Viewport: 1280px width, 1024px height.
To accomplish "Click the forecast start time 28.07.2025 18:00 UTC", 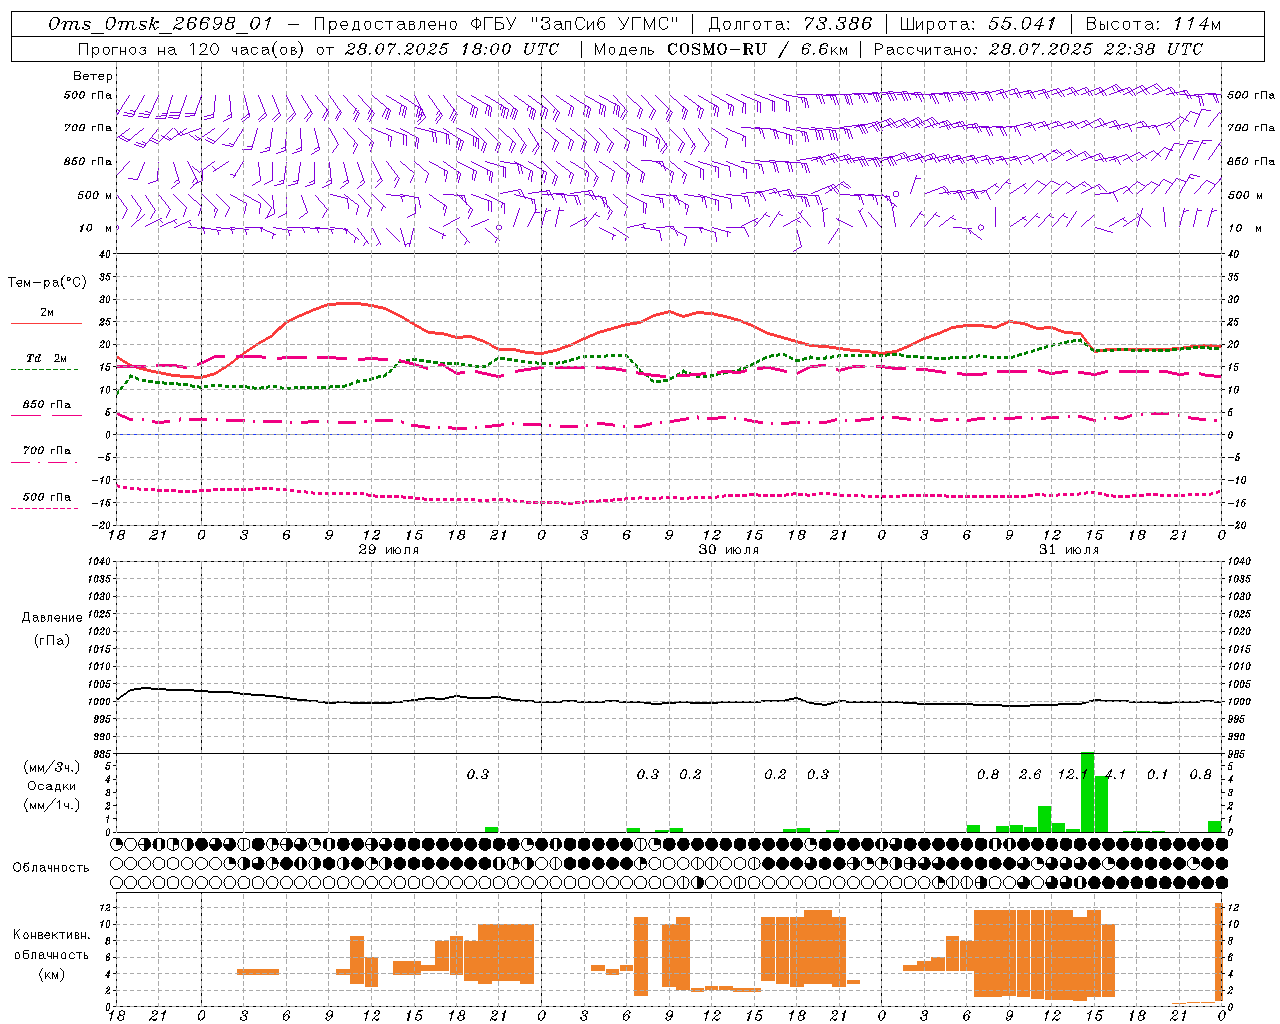I will [452, 48].
